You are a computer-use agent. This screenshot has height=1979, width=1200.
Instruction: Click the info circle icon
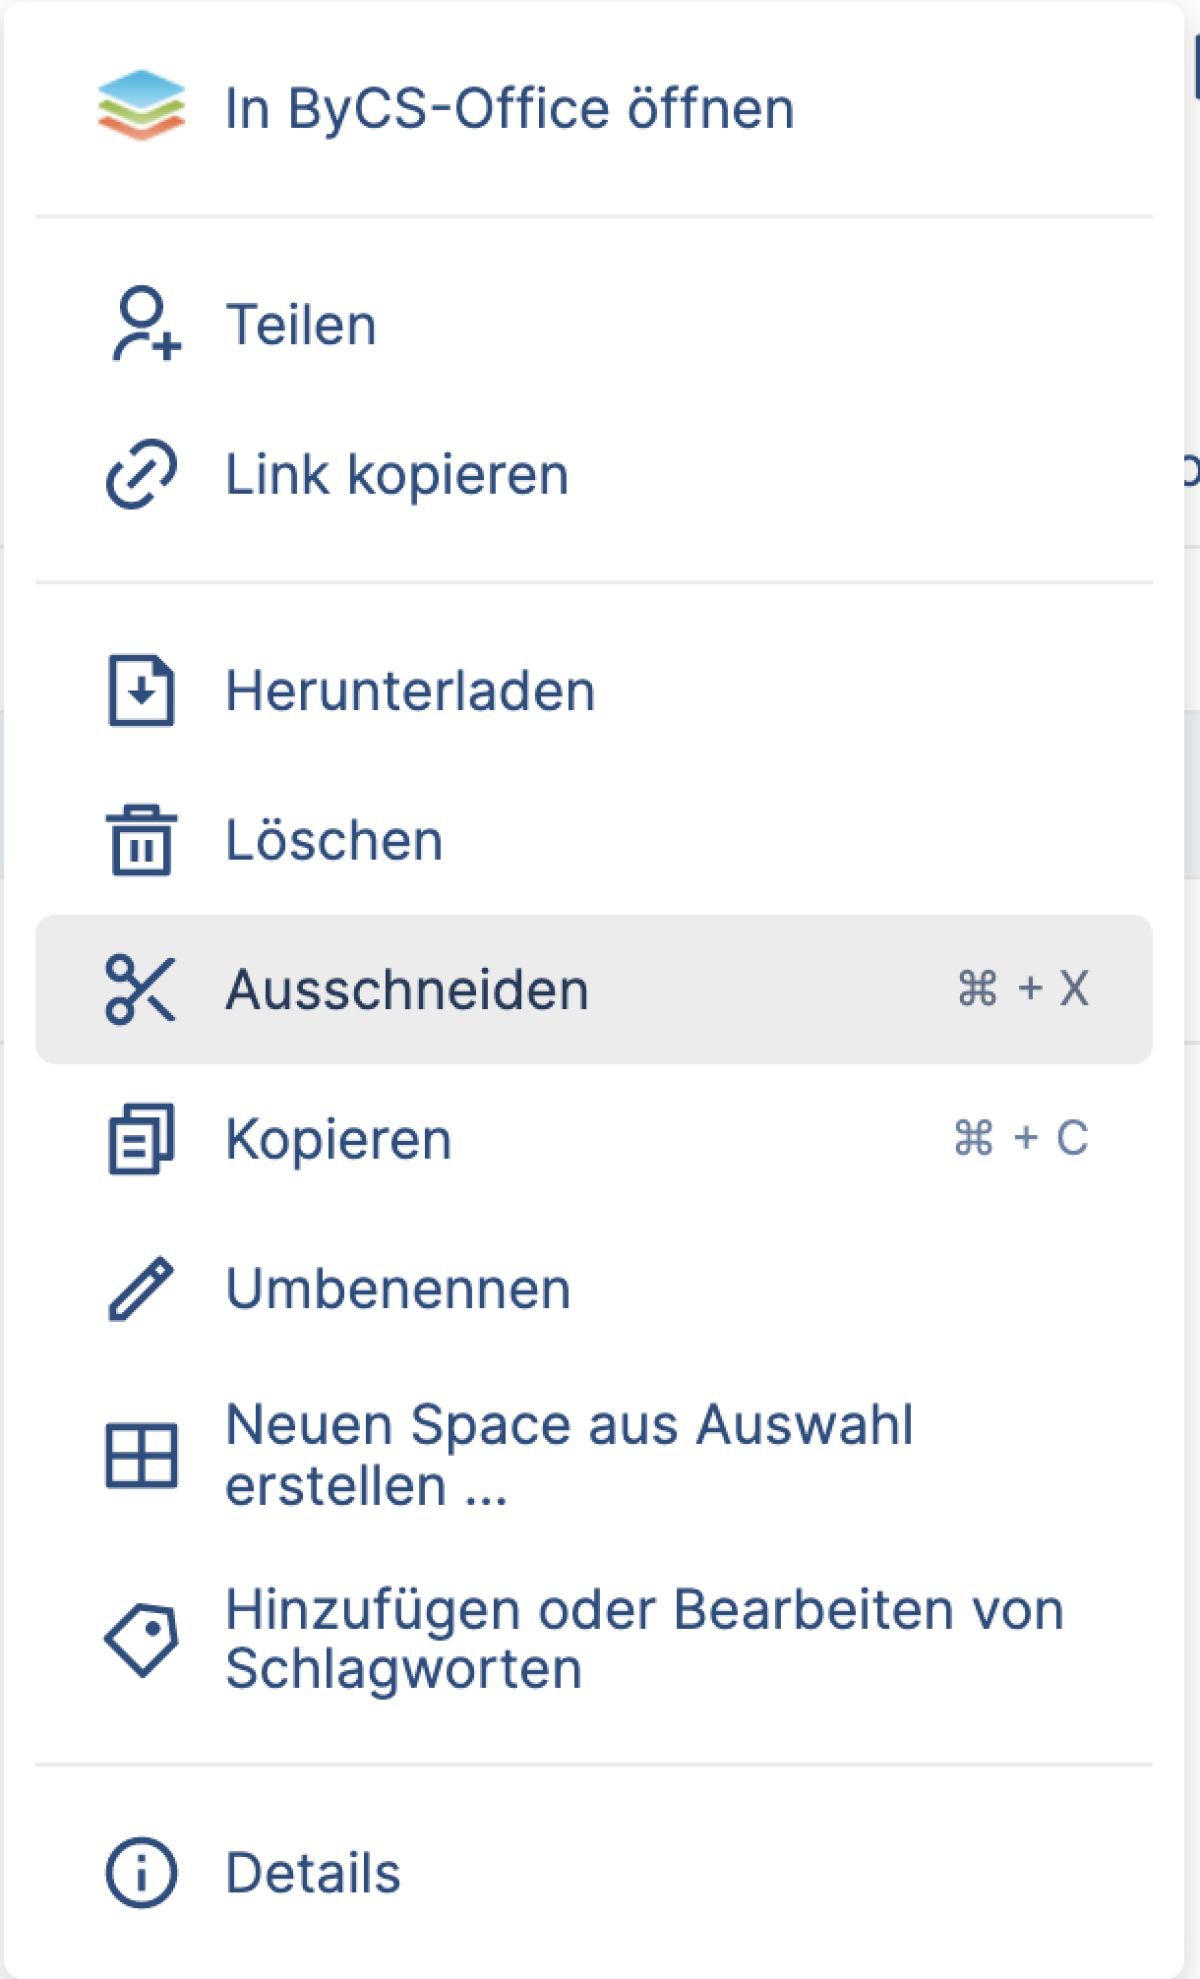point(141,1872)
